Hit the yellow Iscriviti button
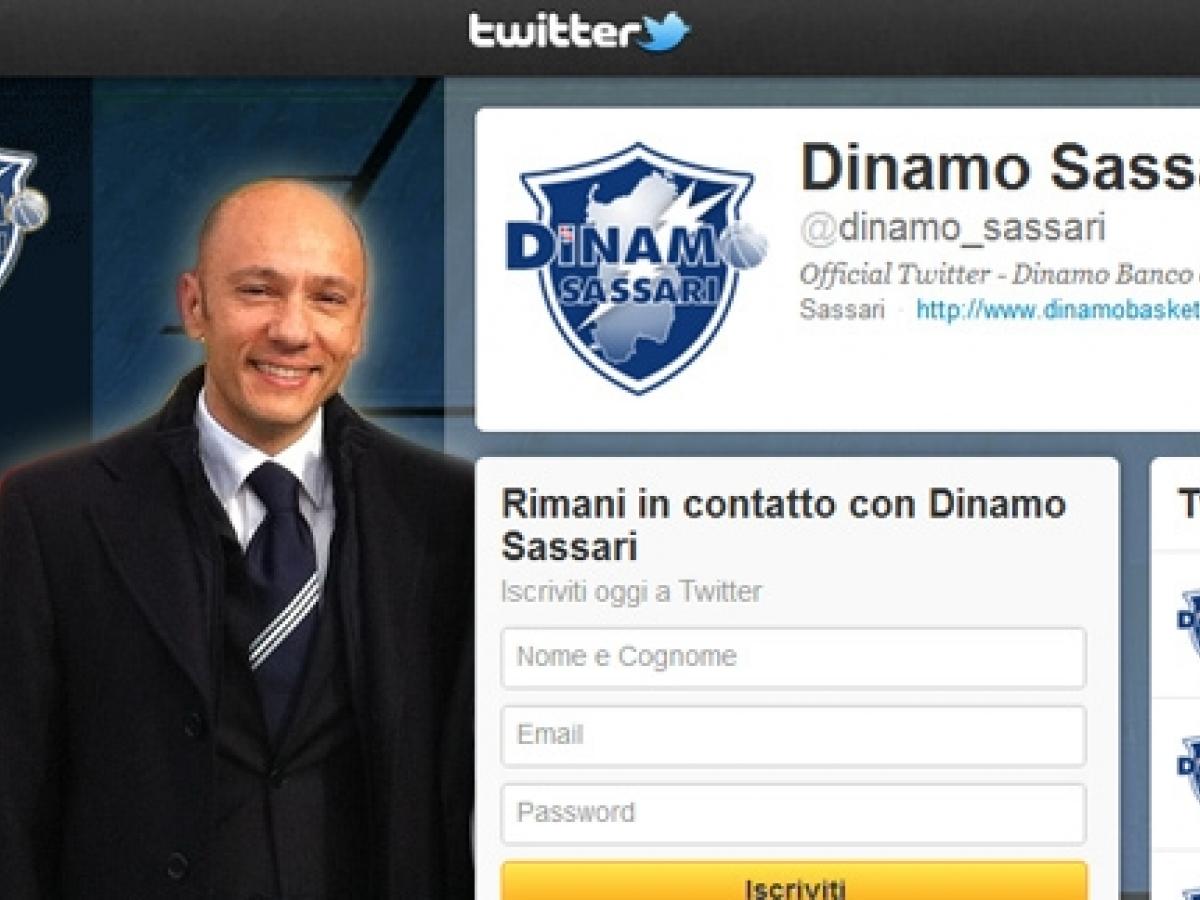This screenshot has width=1200, height=900. pos(794,881)
